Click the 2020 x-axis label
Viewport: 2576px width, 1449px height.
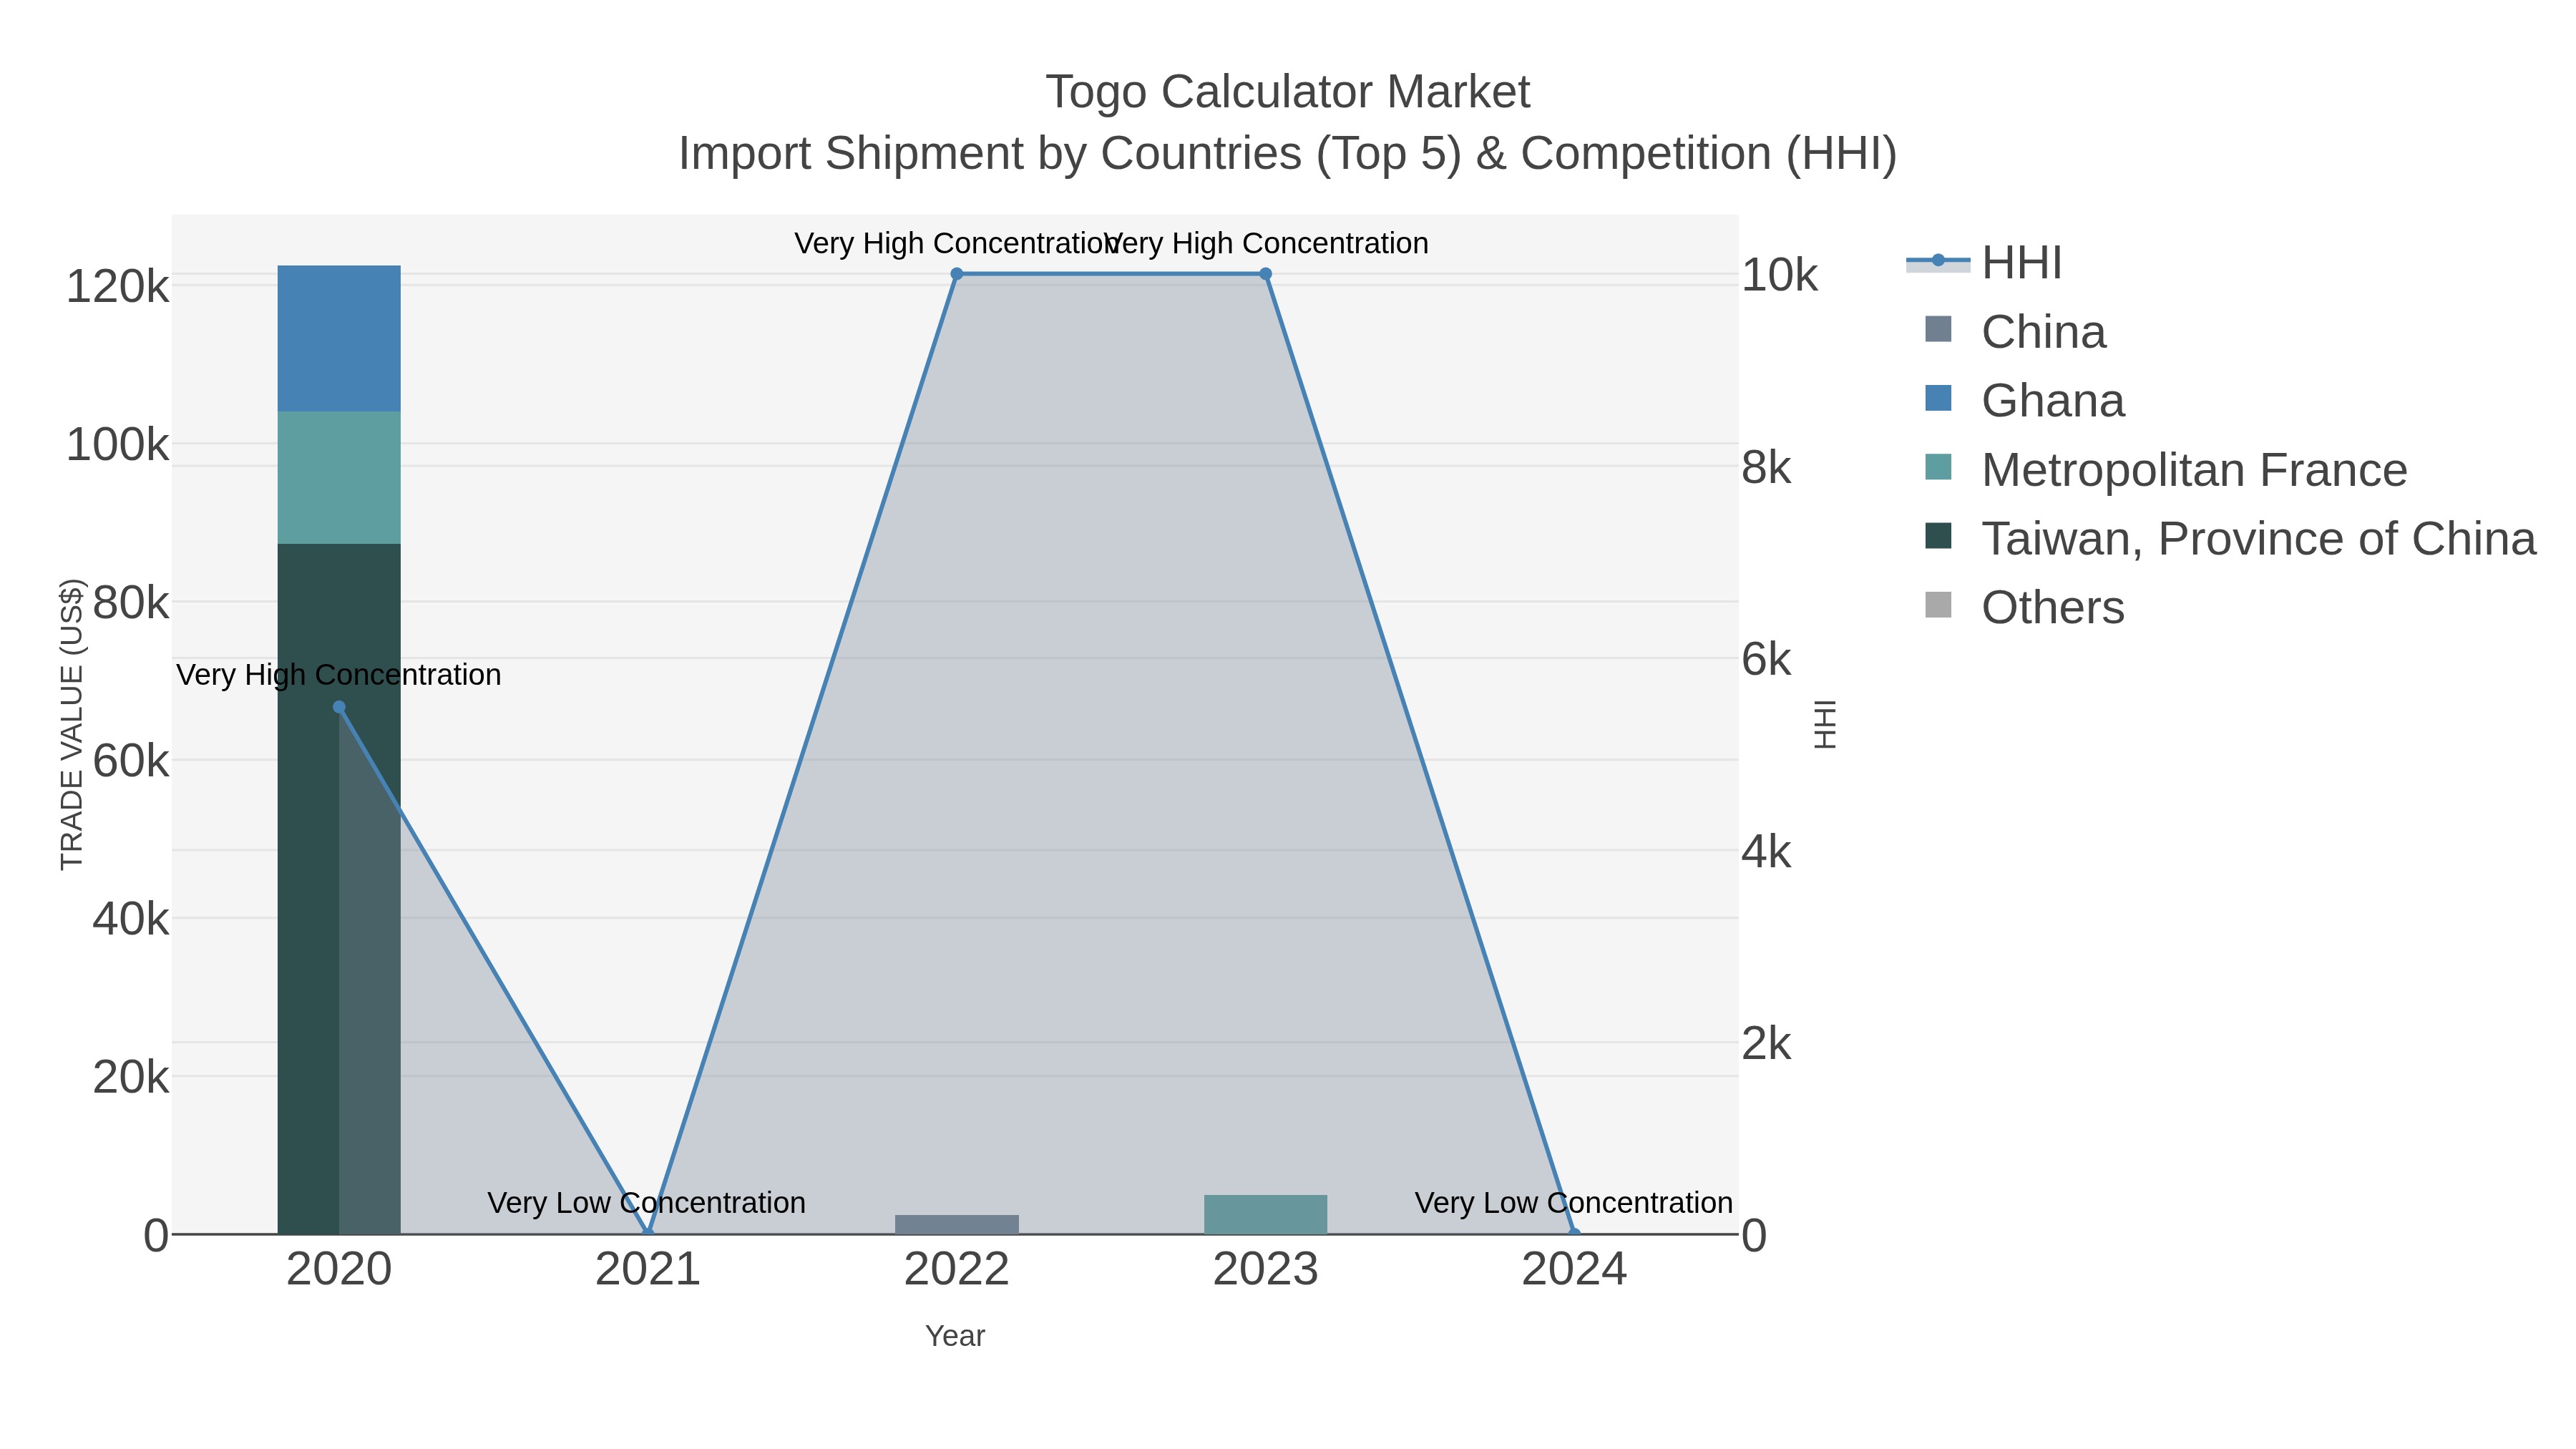pos(339,1270)
